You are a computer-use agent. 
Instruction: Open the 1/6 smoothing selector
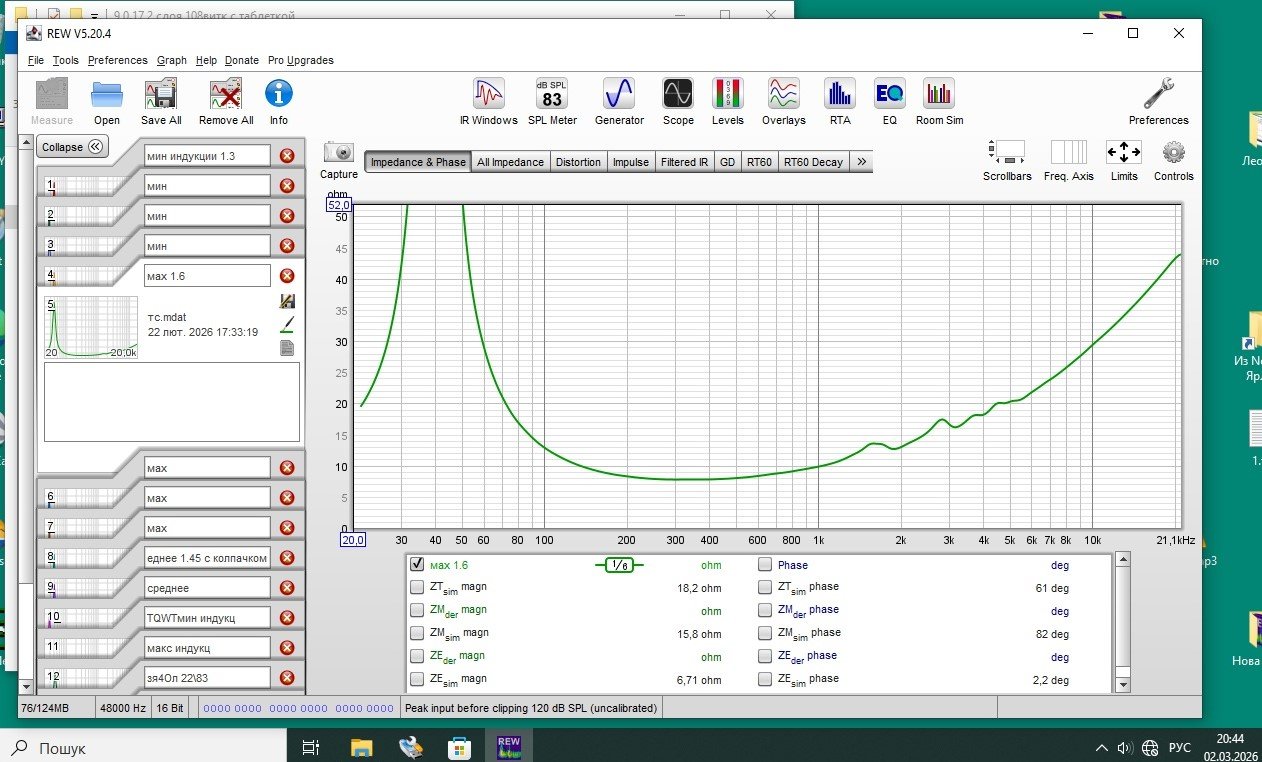click(620, 565)
